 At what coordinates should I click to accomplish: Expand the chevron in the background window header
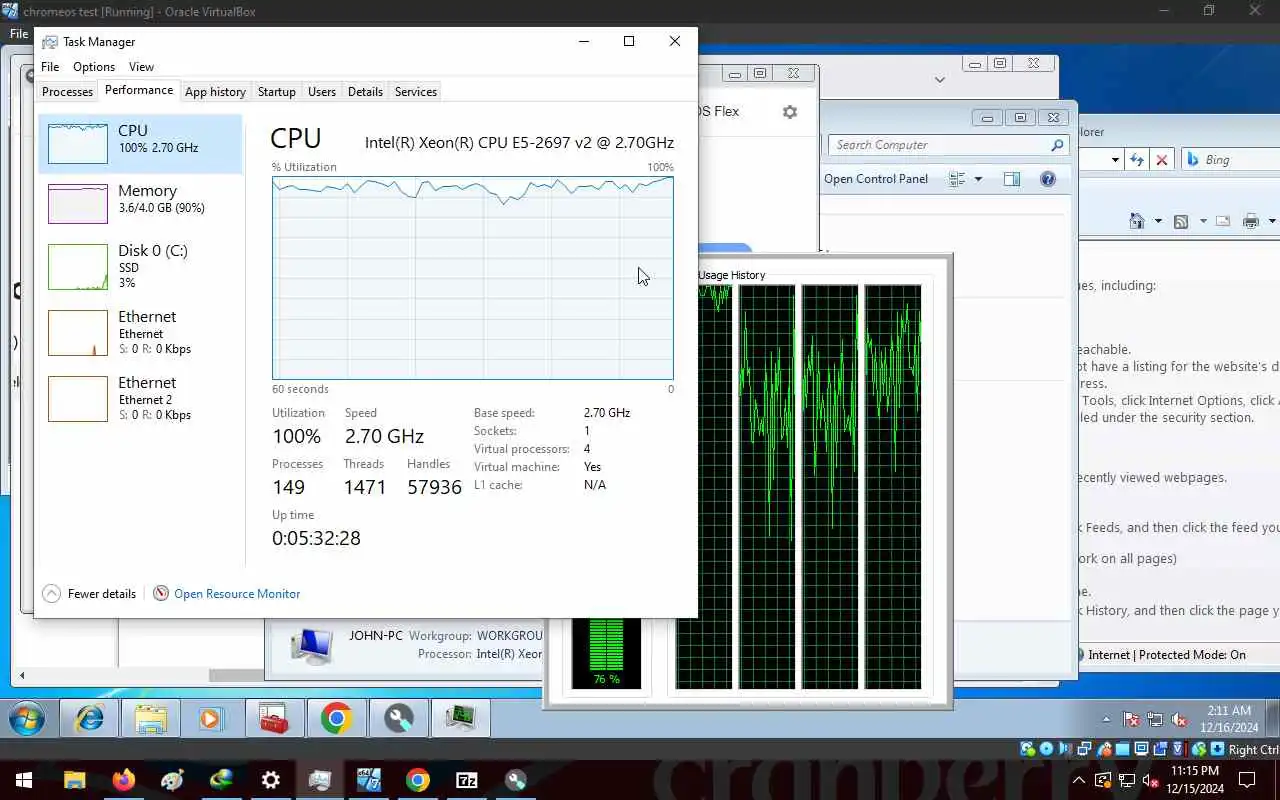(940, 79)
